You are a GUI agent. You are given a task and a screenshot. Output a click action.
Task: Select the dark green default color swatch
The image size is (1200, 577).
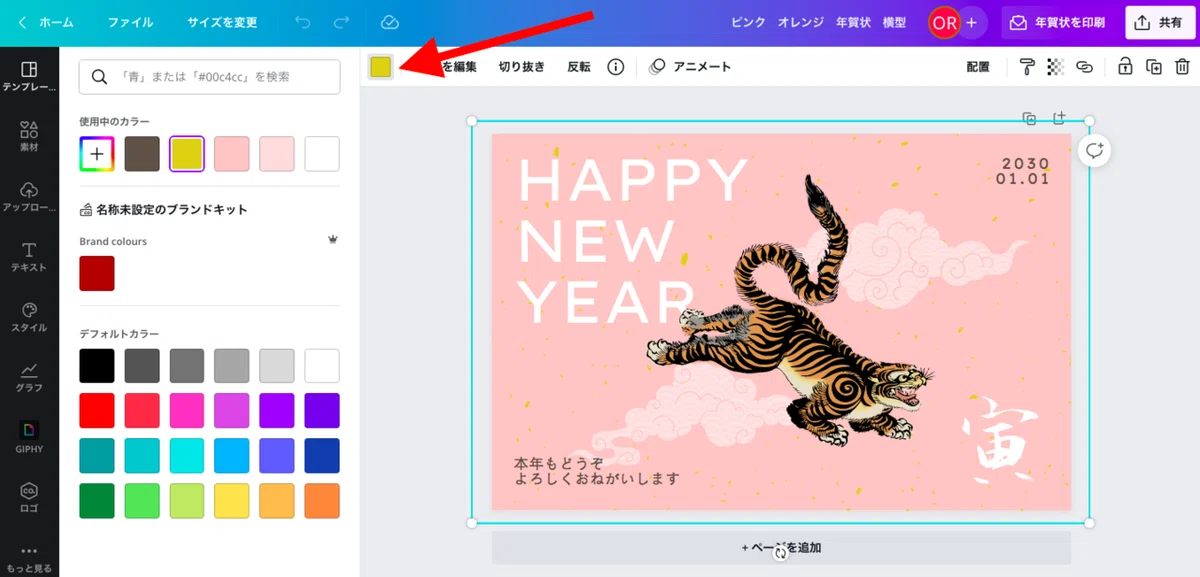97,501
